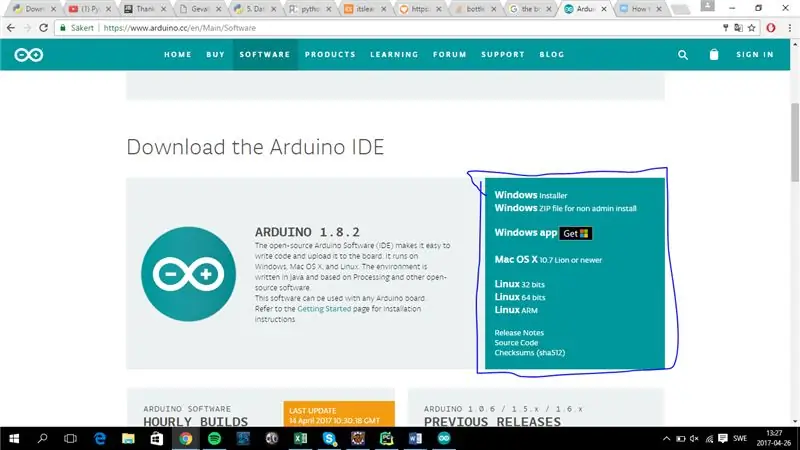Open the action center notifications icon
800x450 pixels.
pos(722,438)
